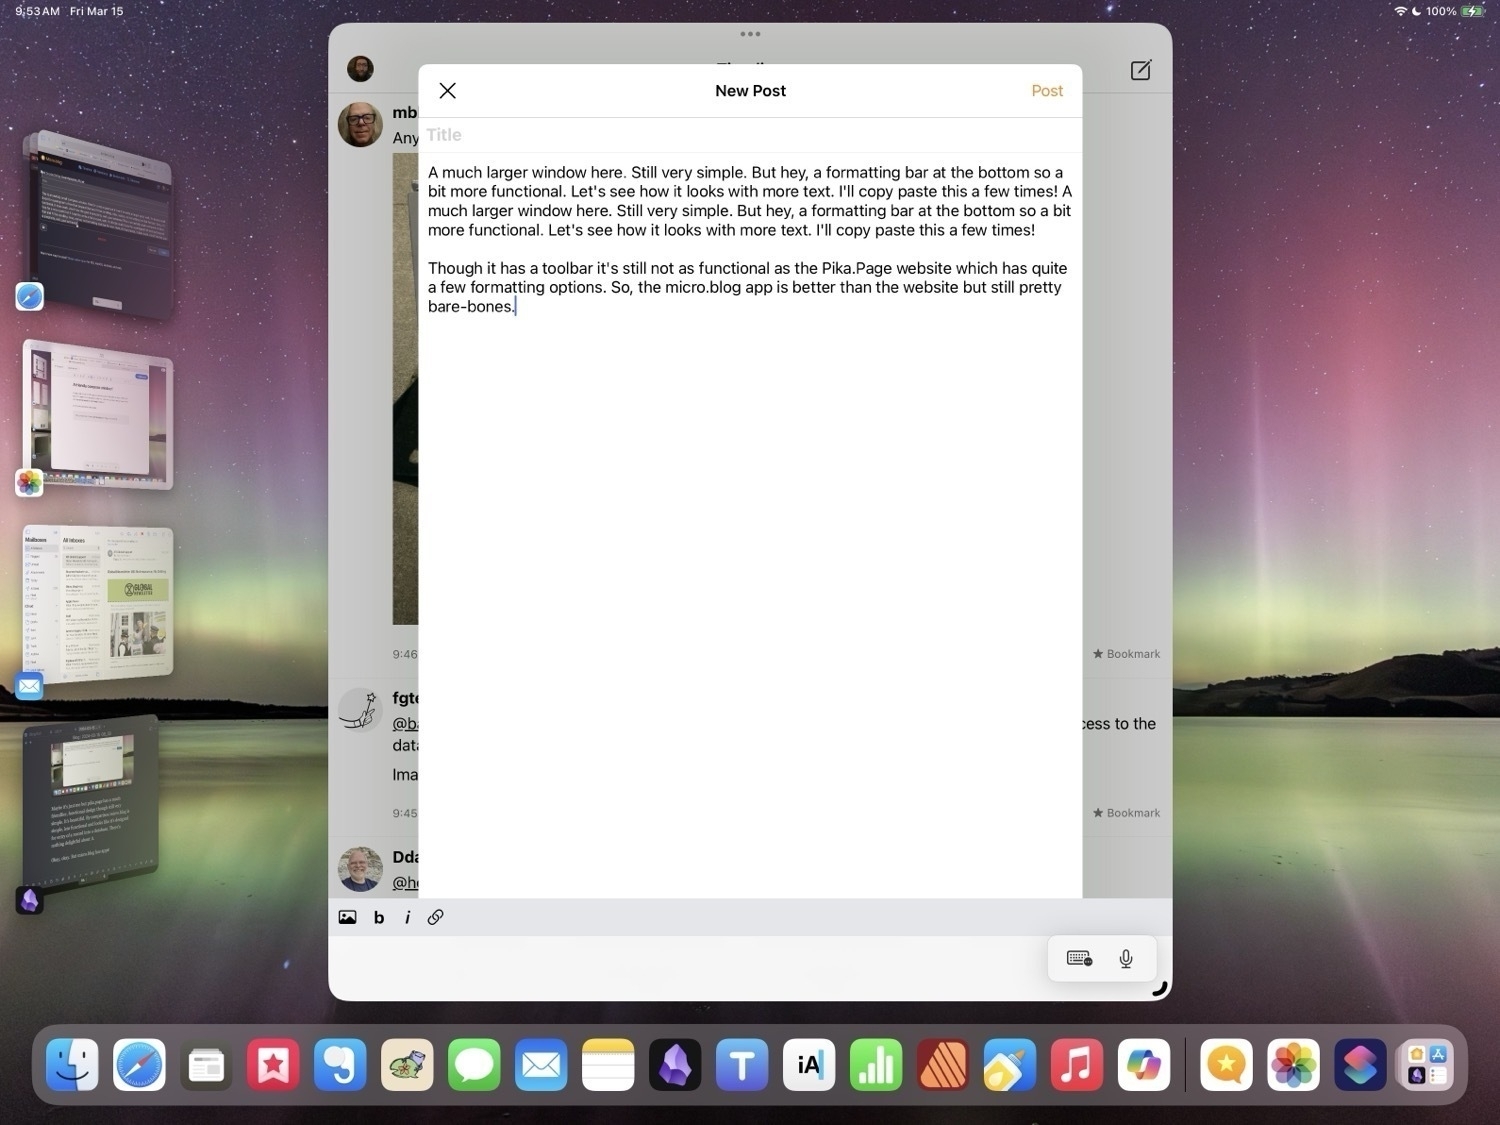Open Copilot from the dock
1500x1125 pixels.
(1143, 1065)
